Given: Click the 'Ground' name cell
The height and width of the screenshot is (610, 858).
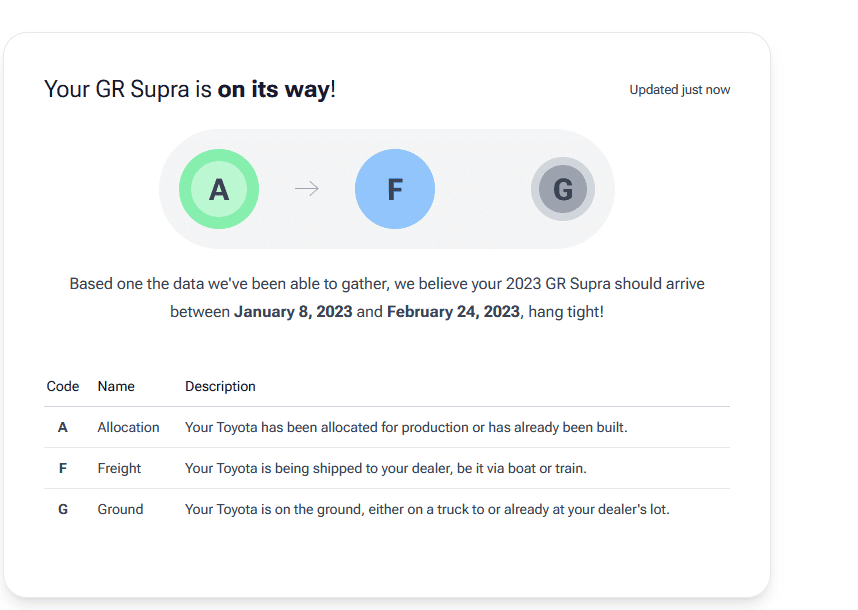Looking at the screenshot, I should [120, 509].
